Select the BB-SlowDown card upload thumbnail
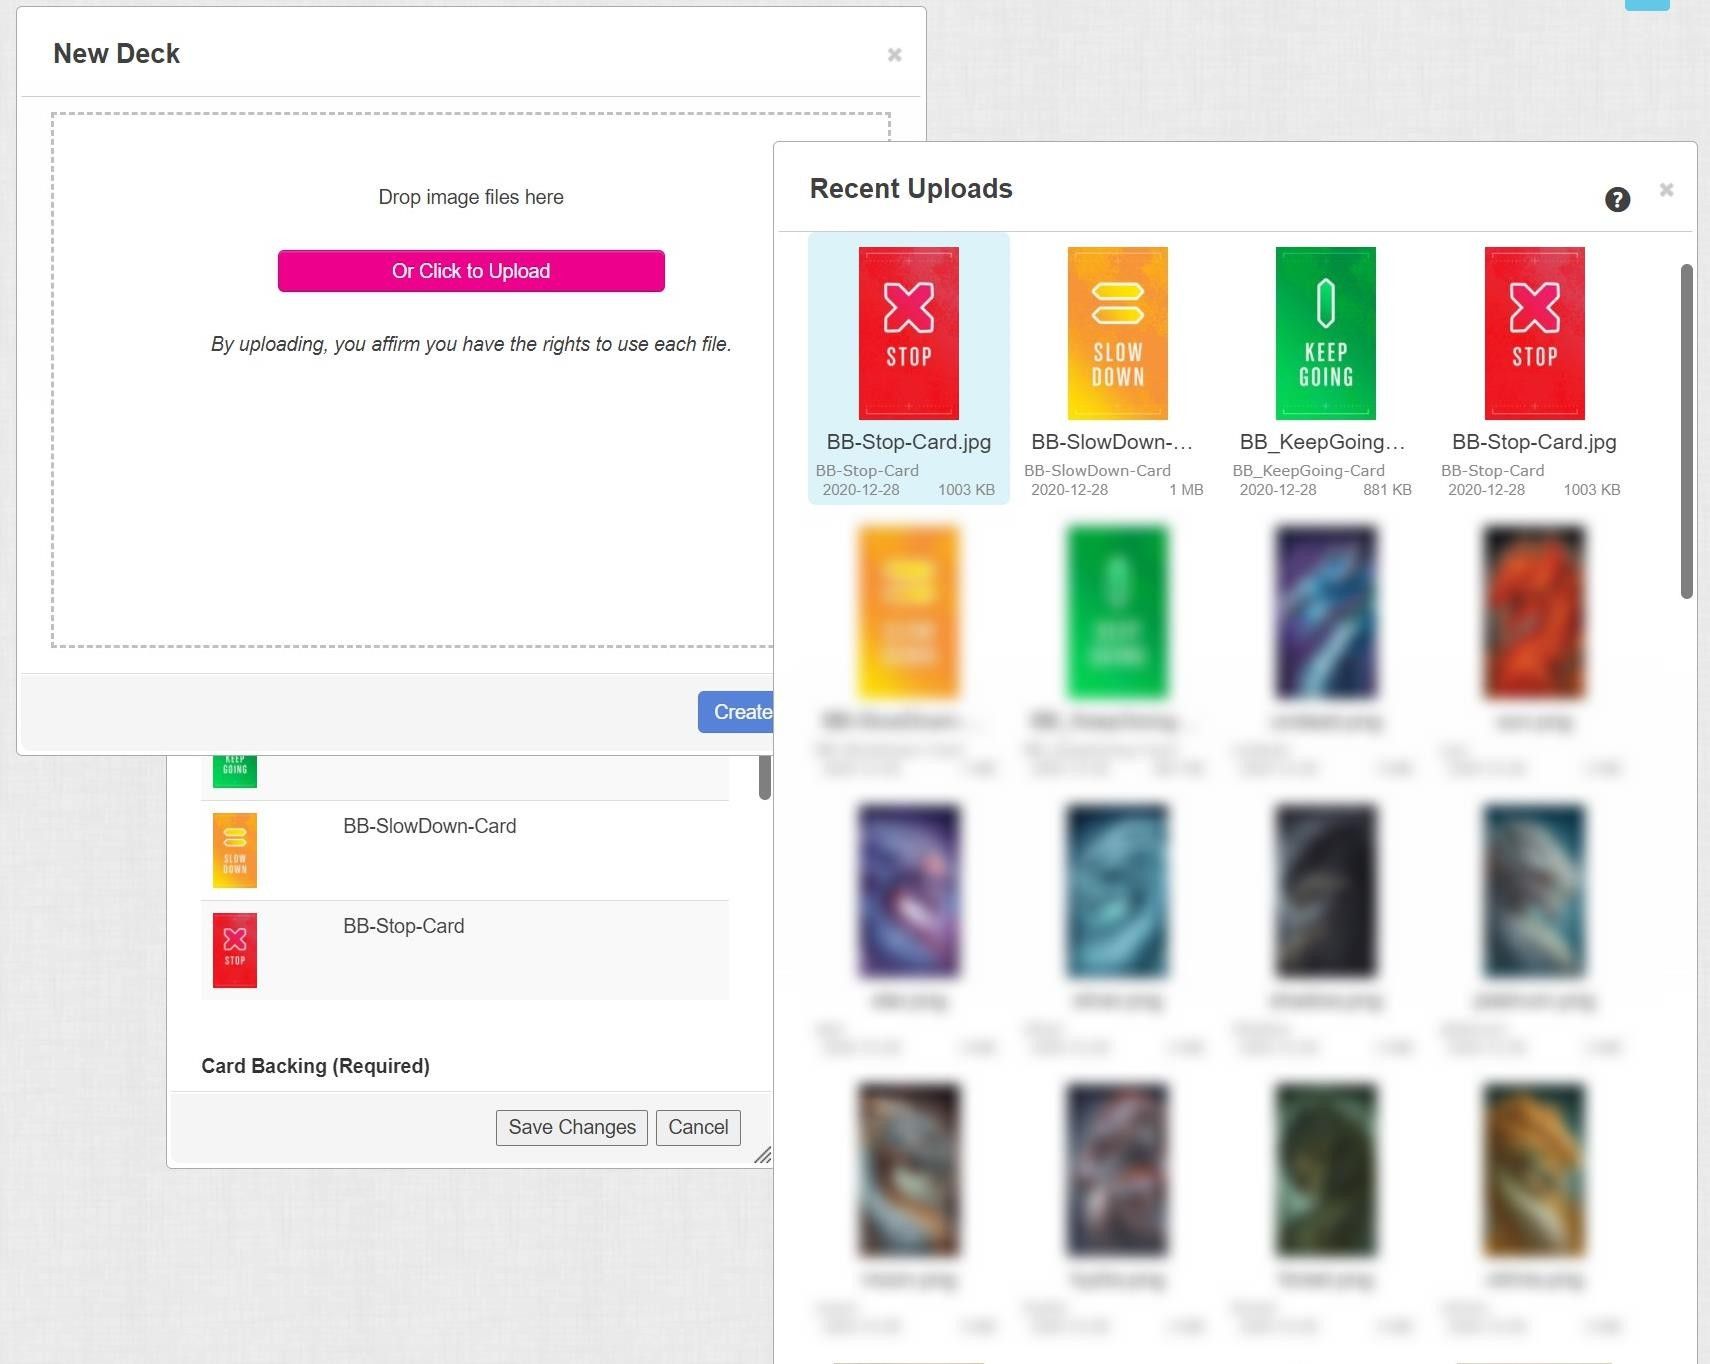 1117,334
